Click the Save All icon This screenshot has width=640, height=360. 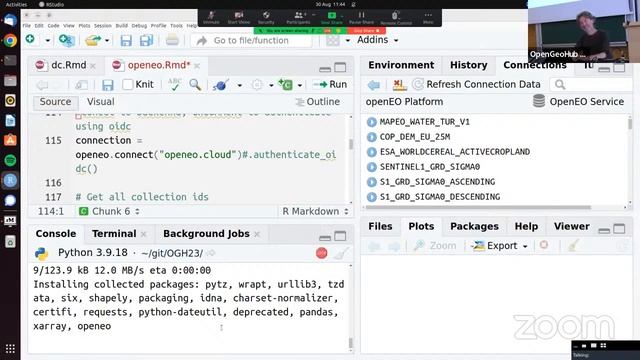[x=147, y=40]
